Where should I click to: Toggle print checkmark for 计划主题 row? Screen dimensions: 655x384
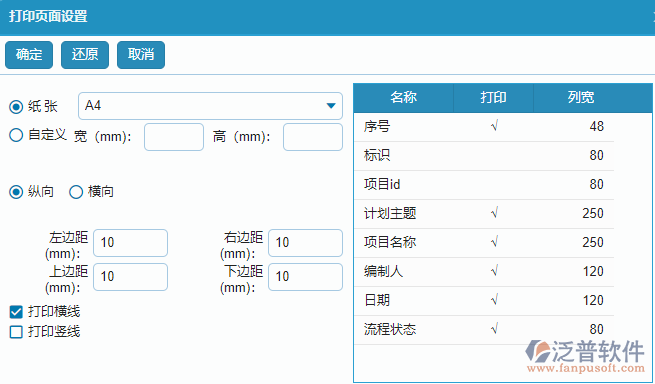coord(494,214)
